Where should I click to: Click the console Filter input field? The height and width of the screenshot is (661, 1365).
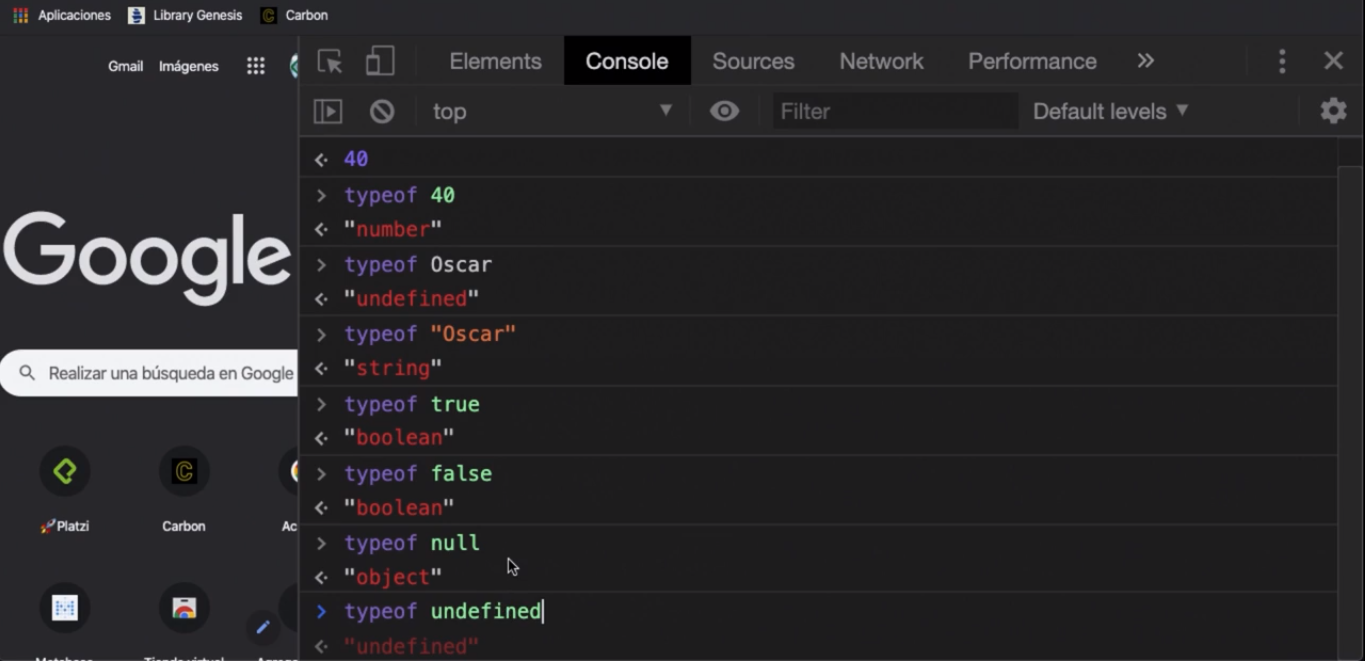point(895,111)
